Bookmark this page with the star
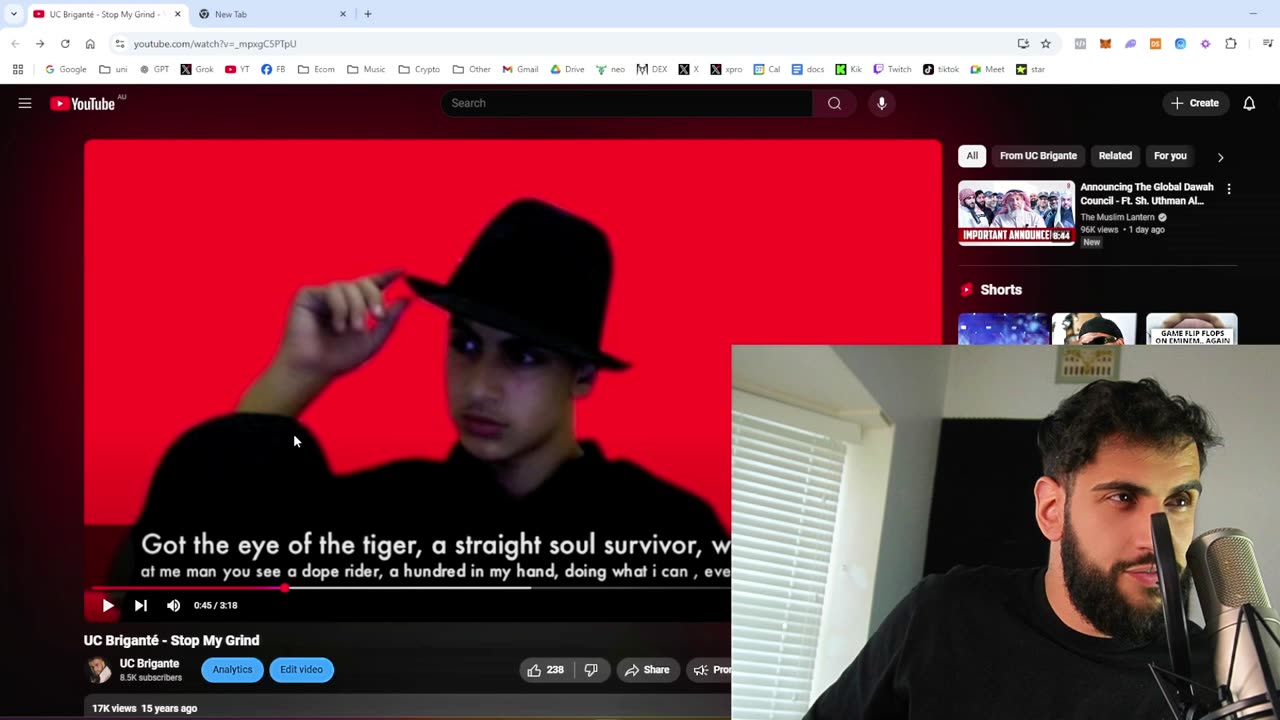 click(x=1046, y=44)
